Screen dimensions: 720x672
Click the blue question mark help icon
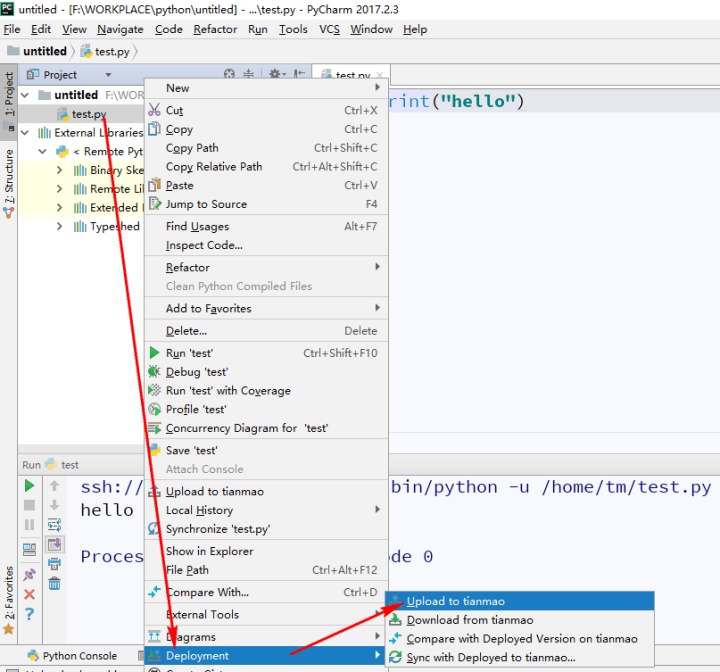[29, 614]
